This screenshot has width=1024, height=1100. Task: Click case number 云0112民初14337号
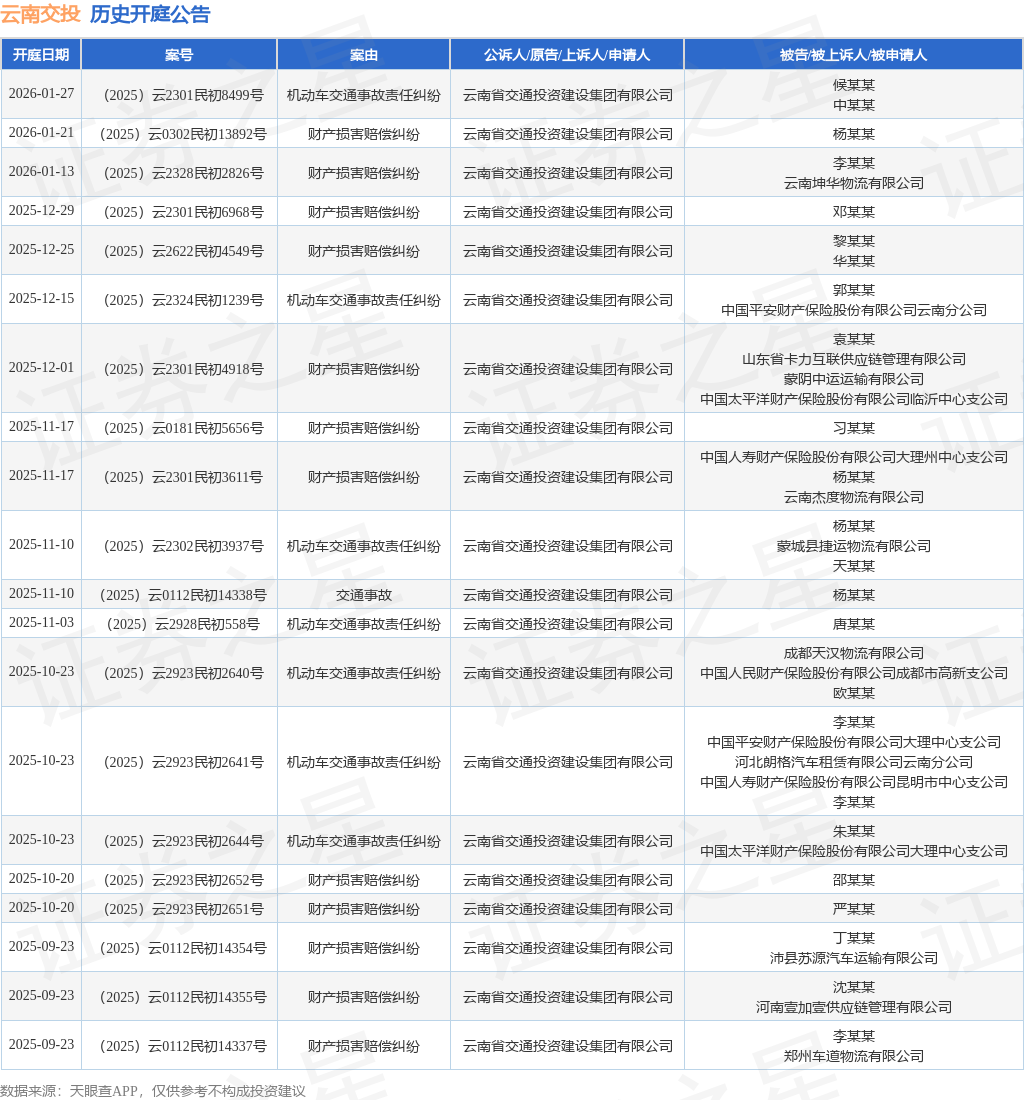[183, 1046]
